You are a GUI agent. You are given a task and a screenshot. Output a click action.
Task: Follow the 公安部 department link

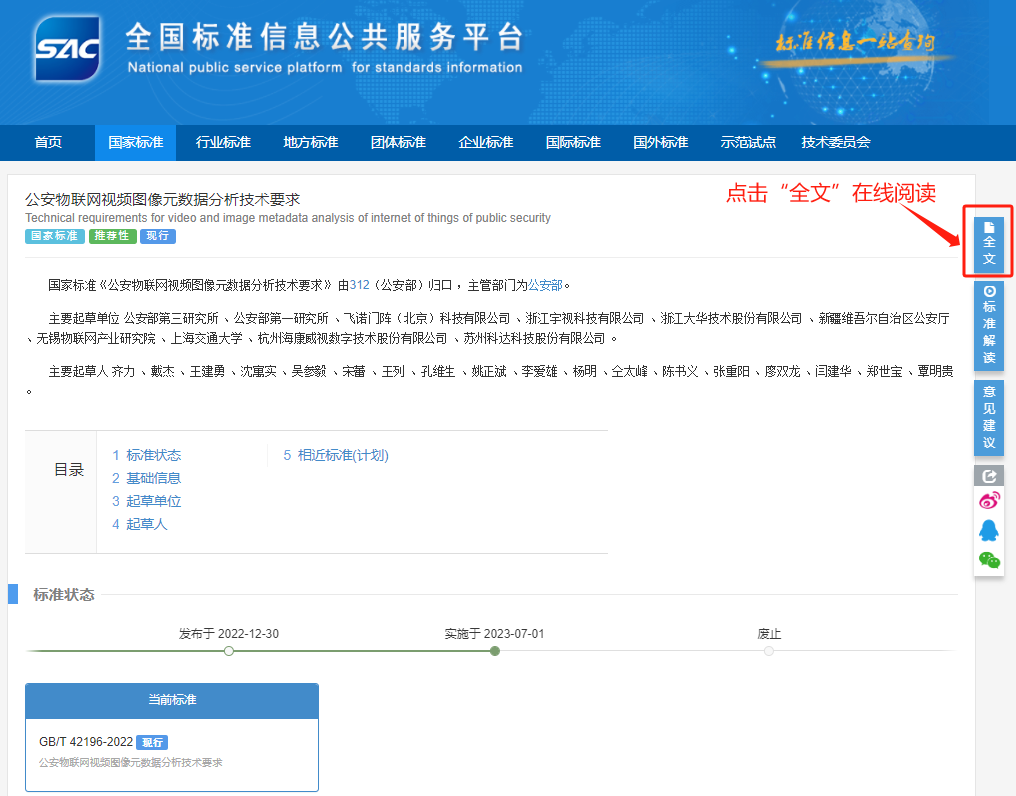pos(545,285)
